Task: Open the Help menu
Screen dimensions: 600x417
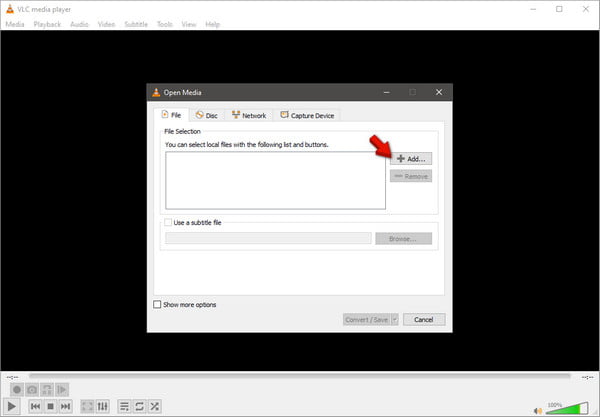Action: coord(212,24)
